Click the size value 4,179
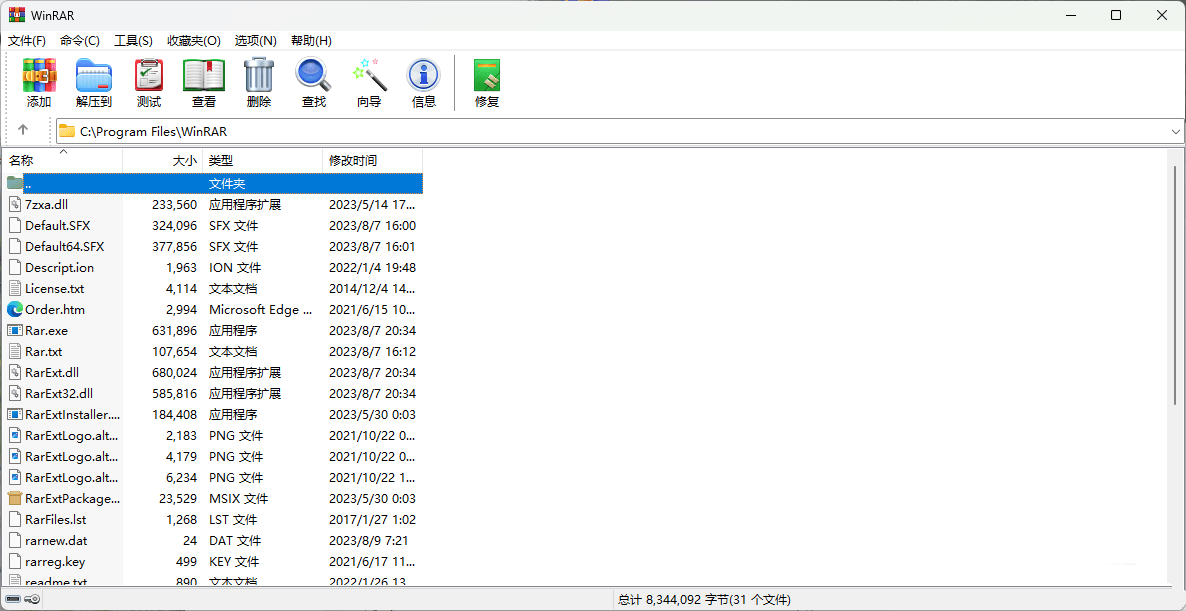The image size is (1186, 611). pos(182,457)
